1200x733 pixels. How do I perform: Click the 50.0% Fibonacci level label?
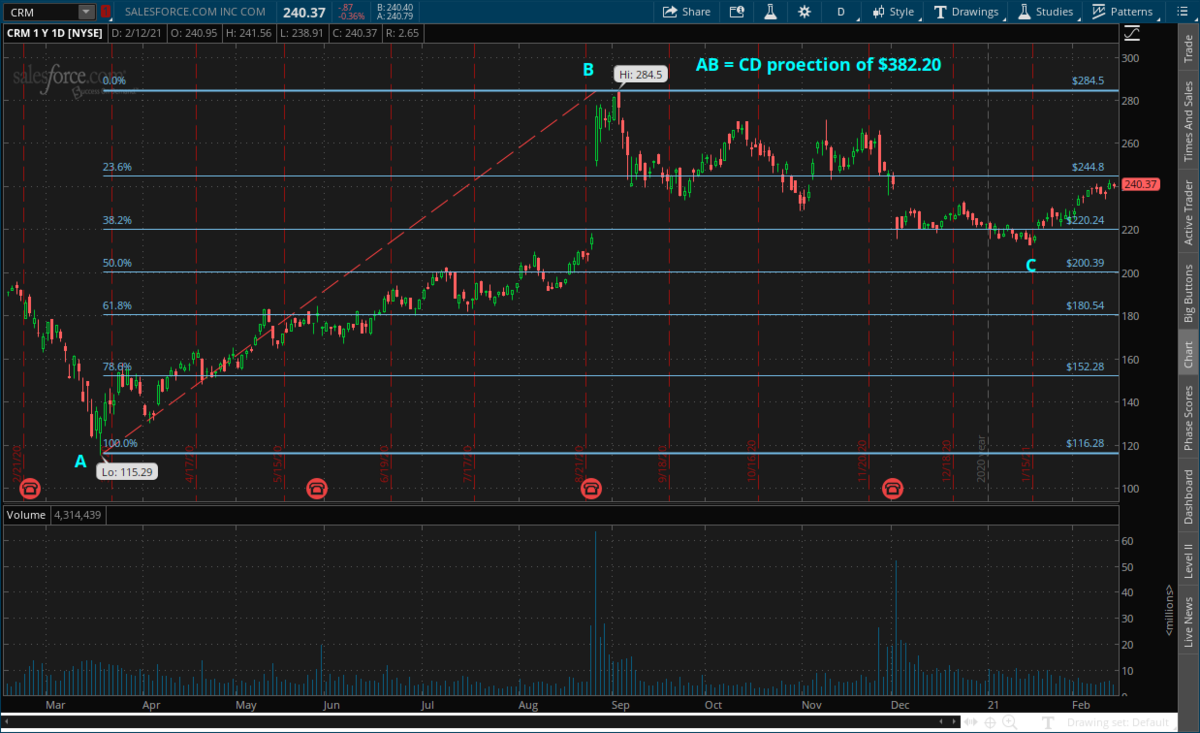tap(117, 263)
